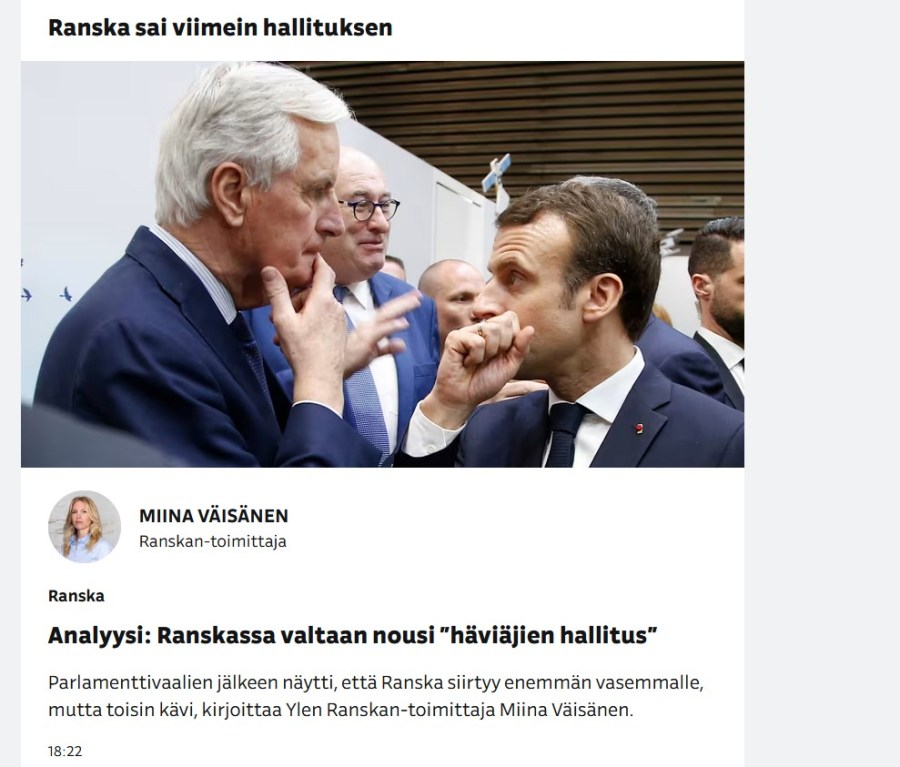Click the red lapel pin on the dark suit
The image size is (900, 767).
tap(639, 428)
